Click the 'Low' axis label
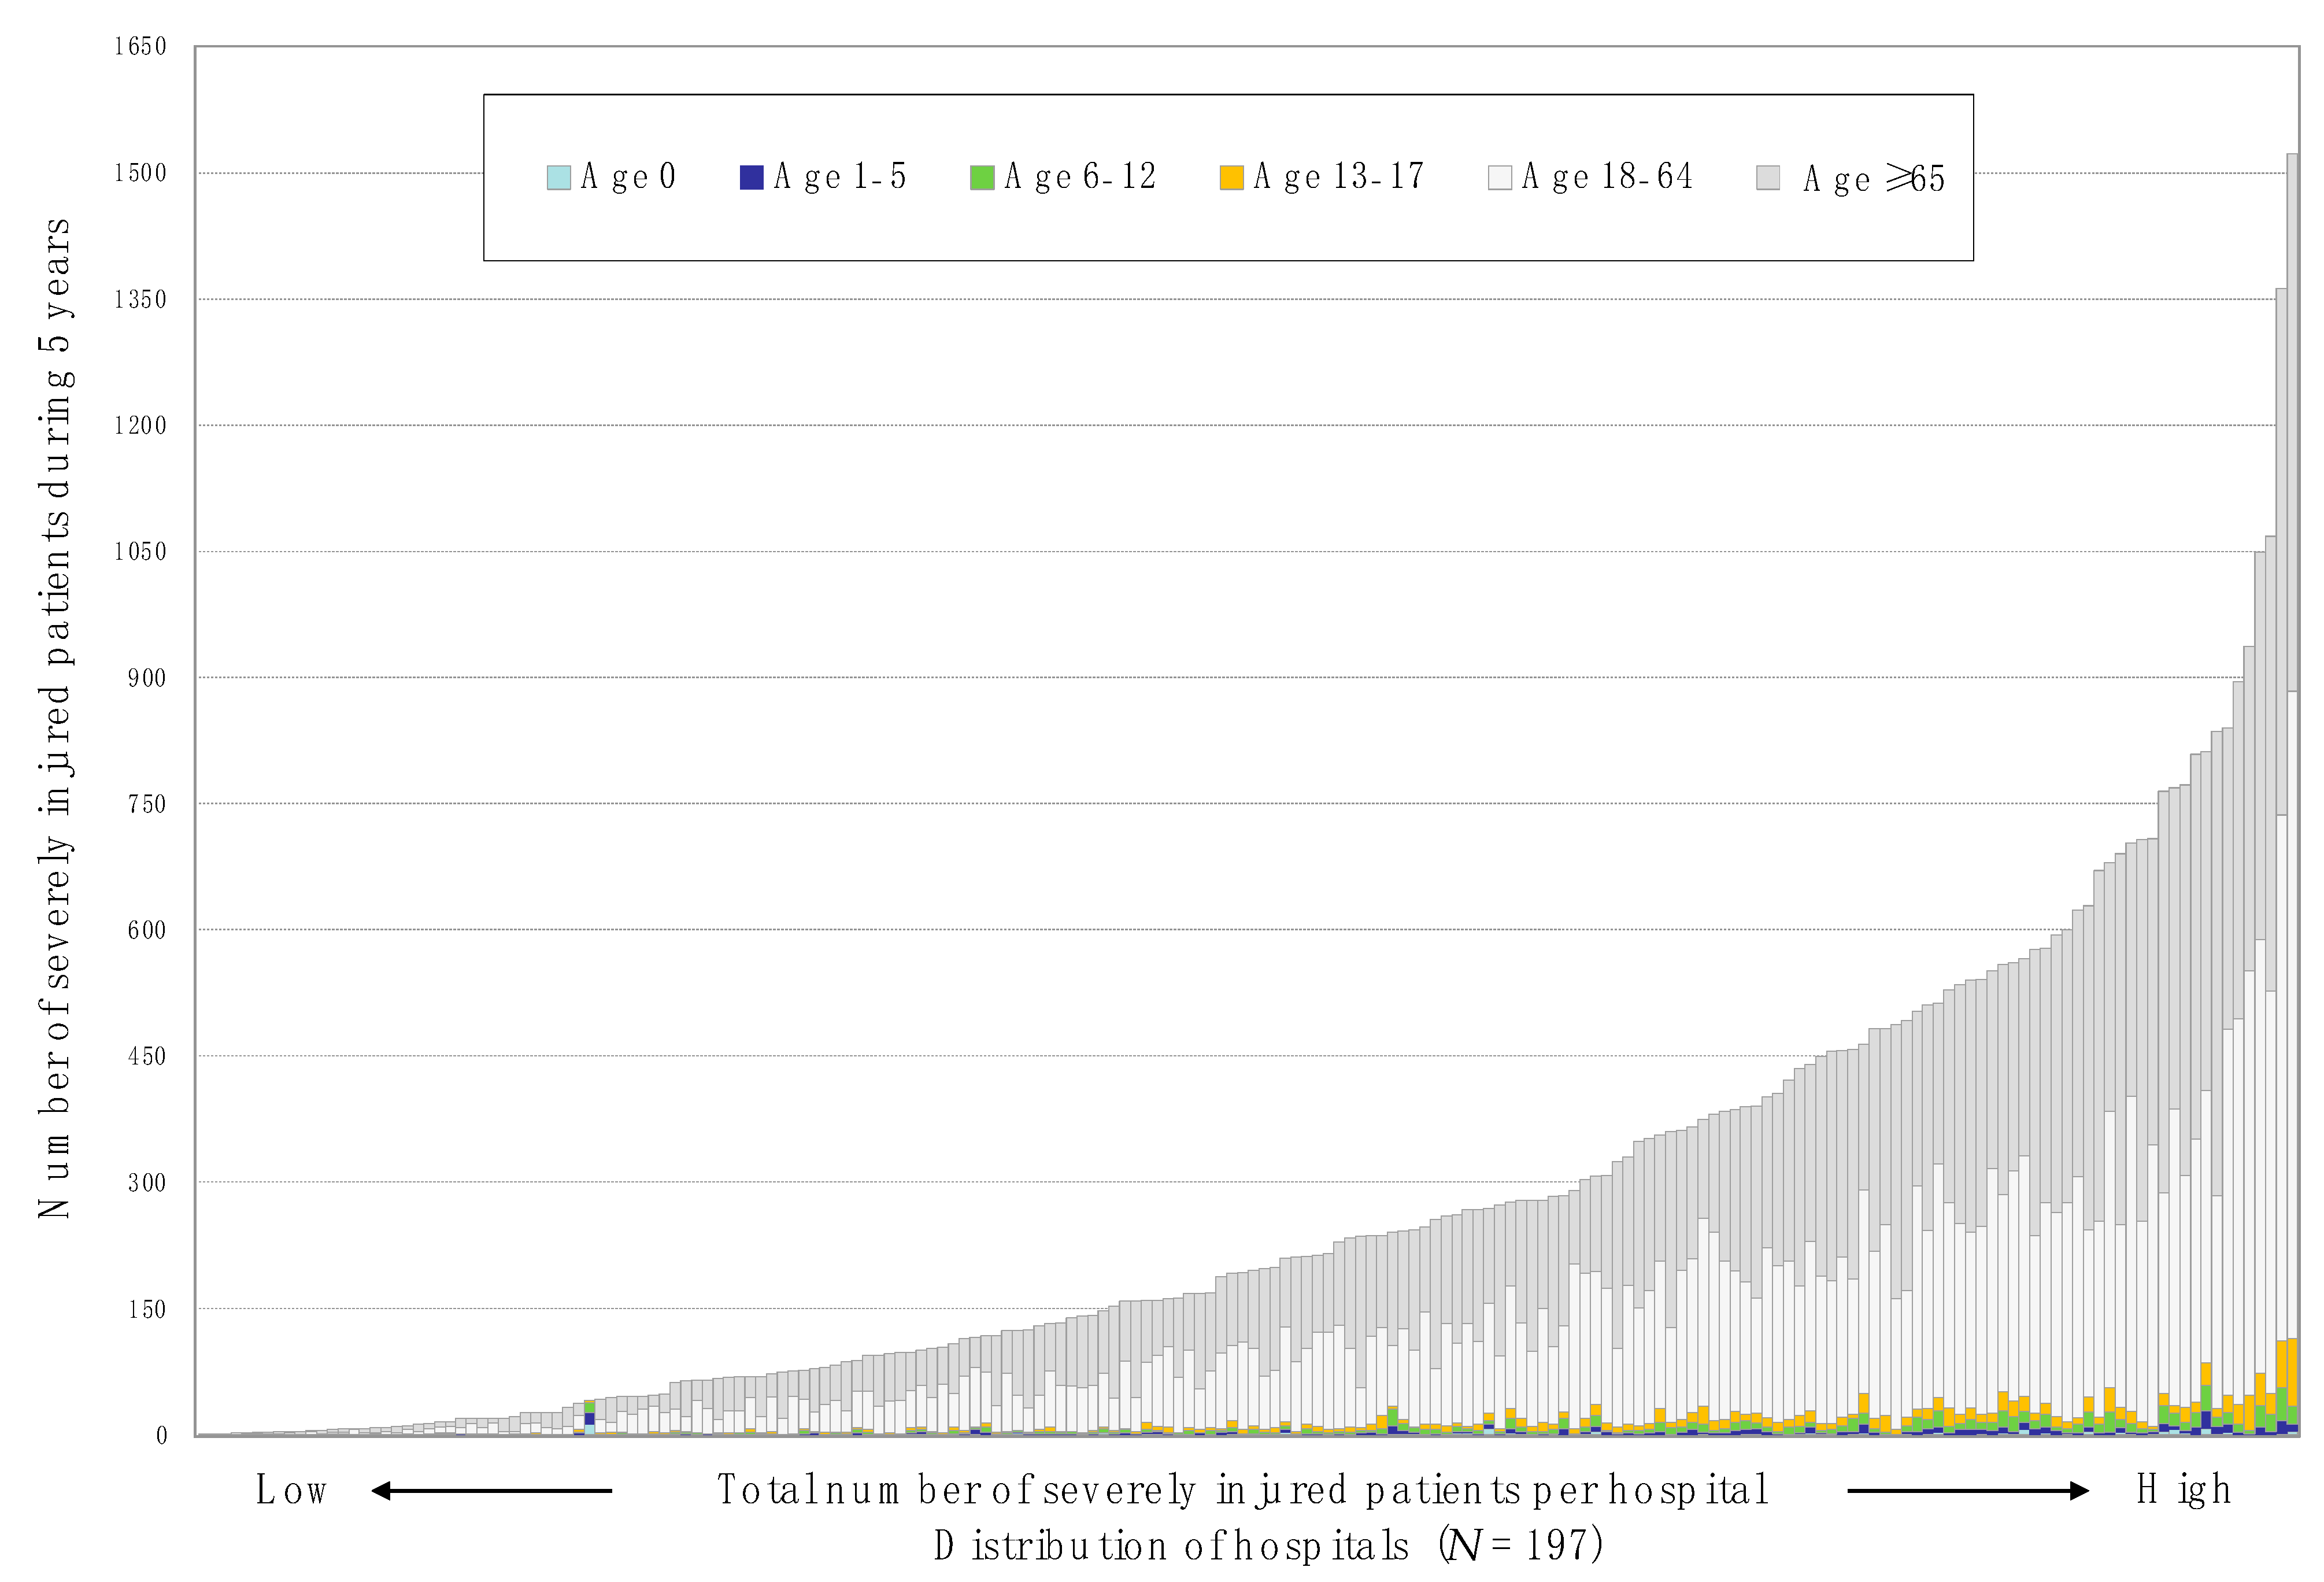 pyautogui.click(x=291, y=1490)
